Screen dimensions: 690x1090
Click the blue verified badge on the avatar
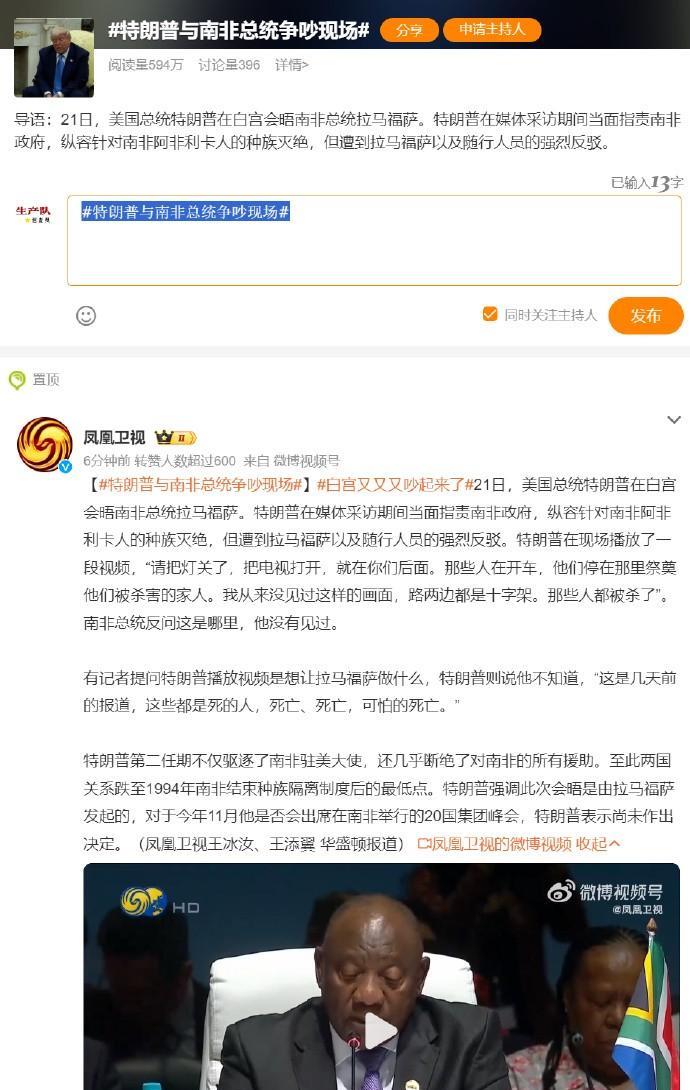pyautogui.click(x=65, y=466)
